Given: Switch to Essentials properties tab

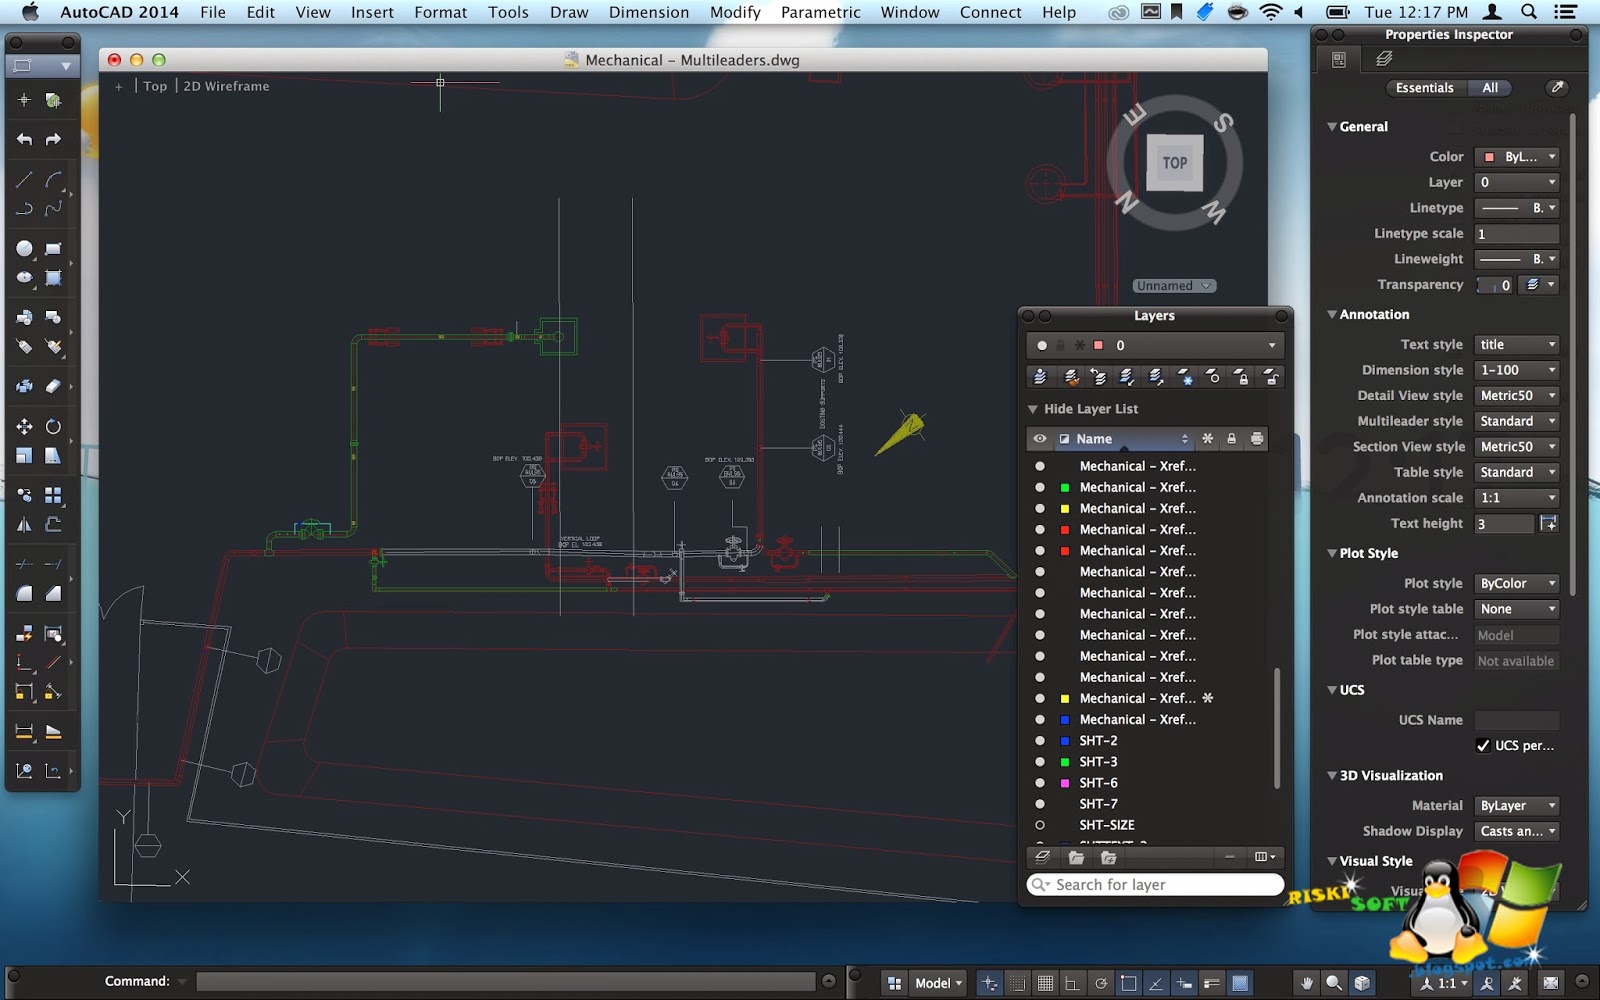Looking at the screenshot, I should [x=1425, y=88].
